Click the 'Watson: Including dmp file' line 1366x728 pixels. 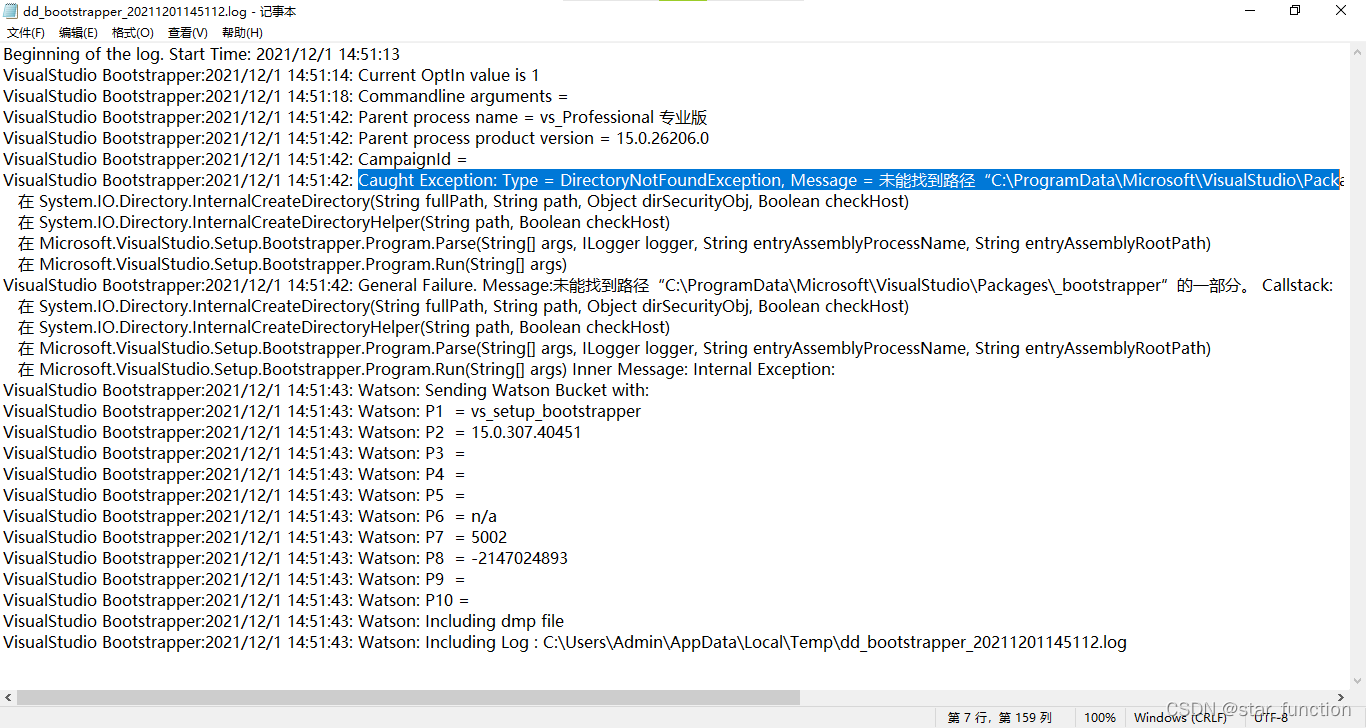pyautogui.click(x=283, y=621)
